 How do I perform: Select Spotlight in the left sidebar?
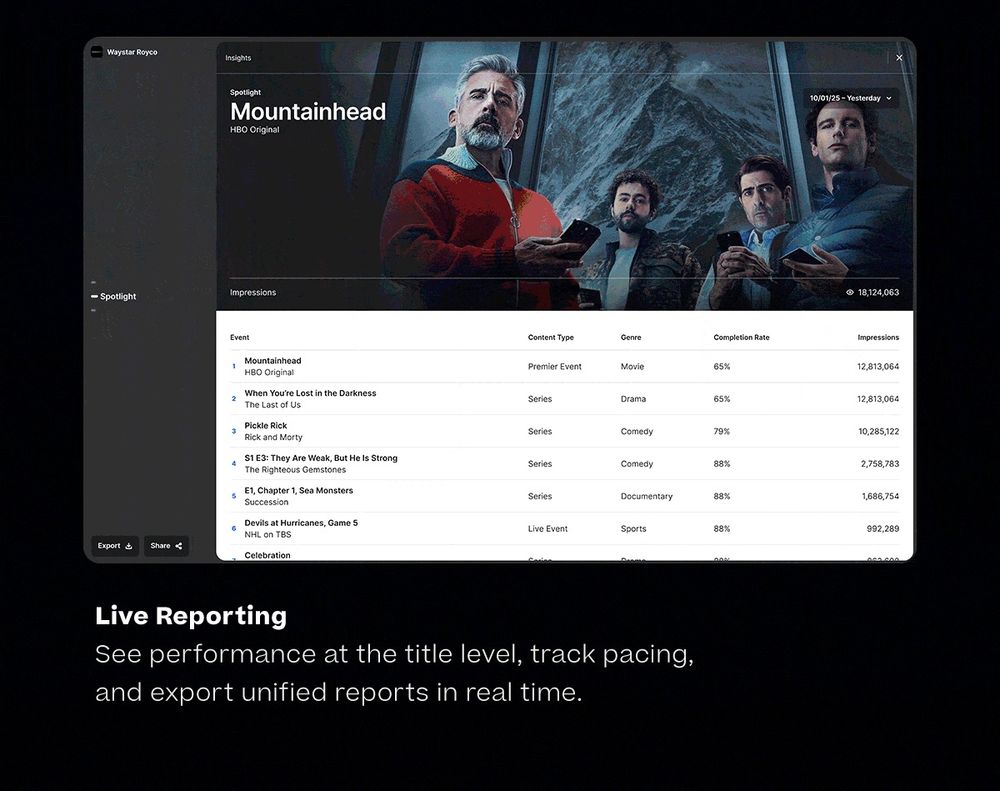tap(117, 297)
